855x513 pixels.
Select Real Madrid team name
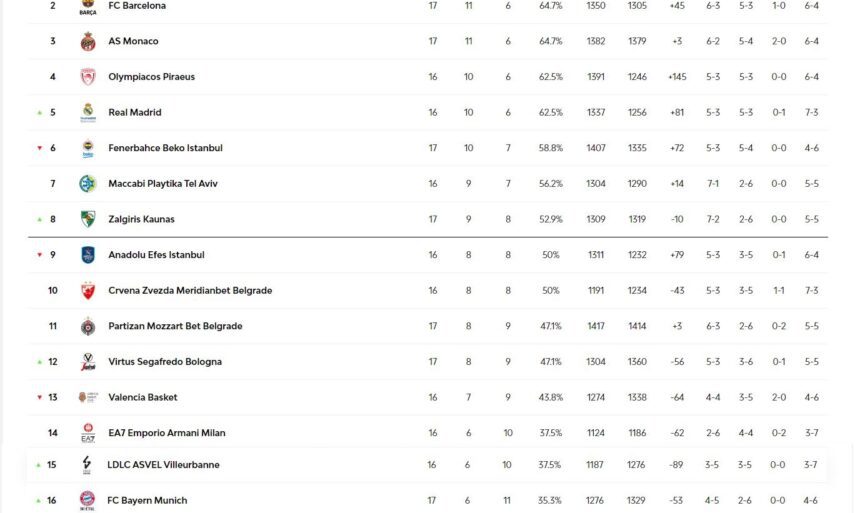coord(134,112)
